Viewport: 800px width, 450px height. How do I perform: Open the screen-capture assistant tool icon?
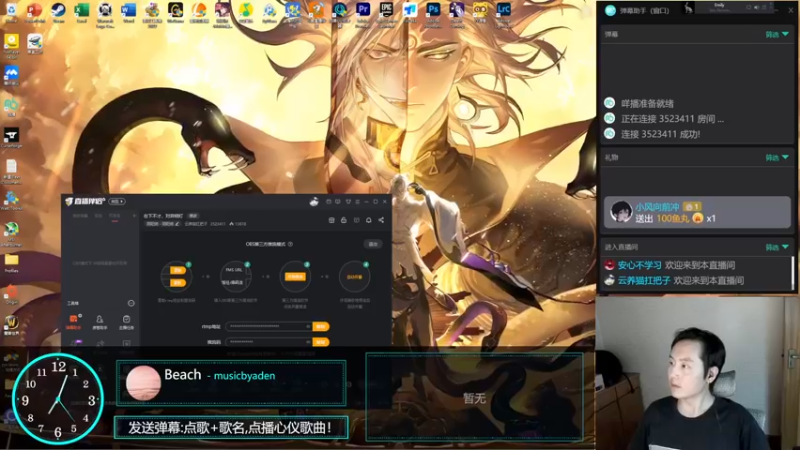point(99,321)
